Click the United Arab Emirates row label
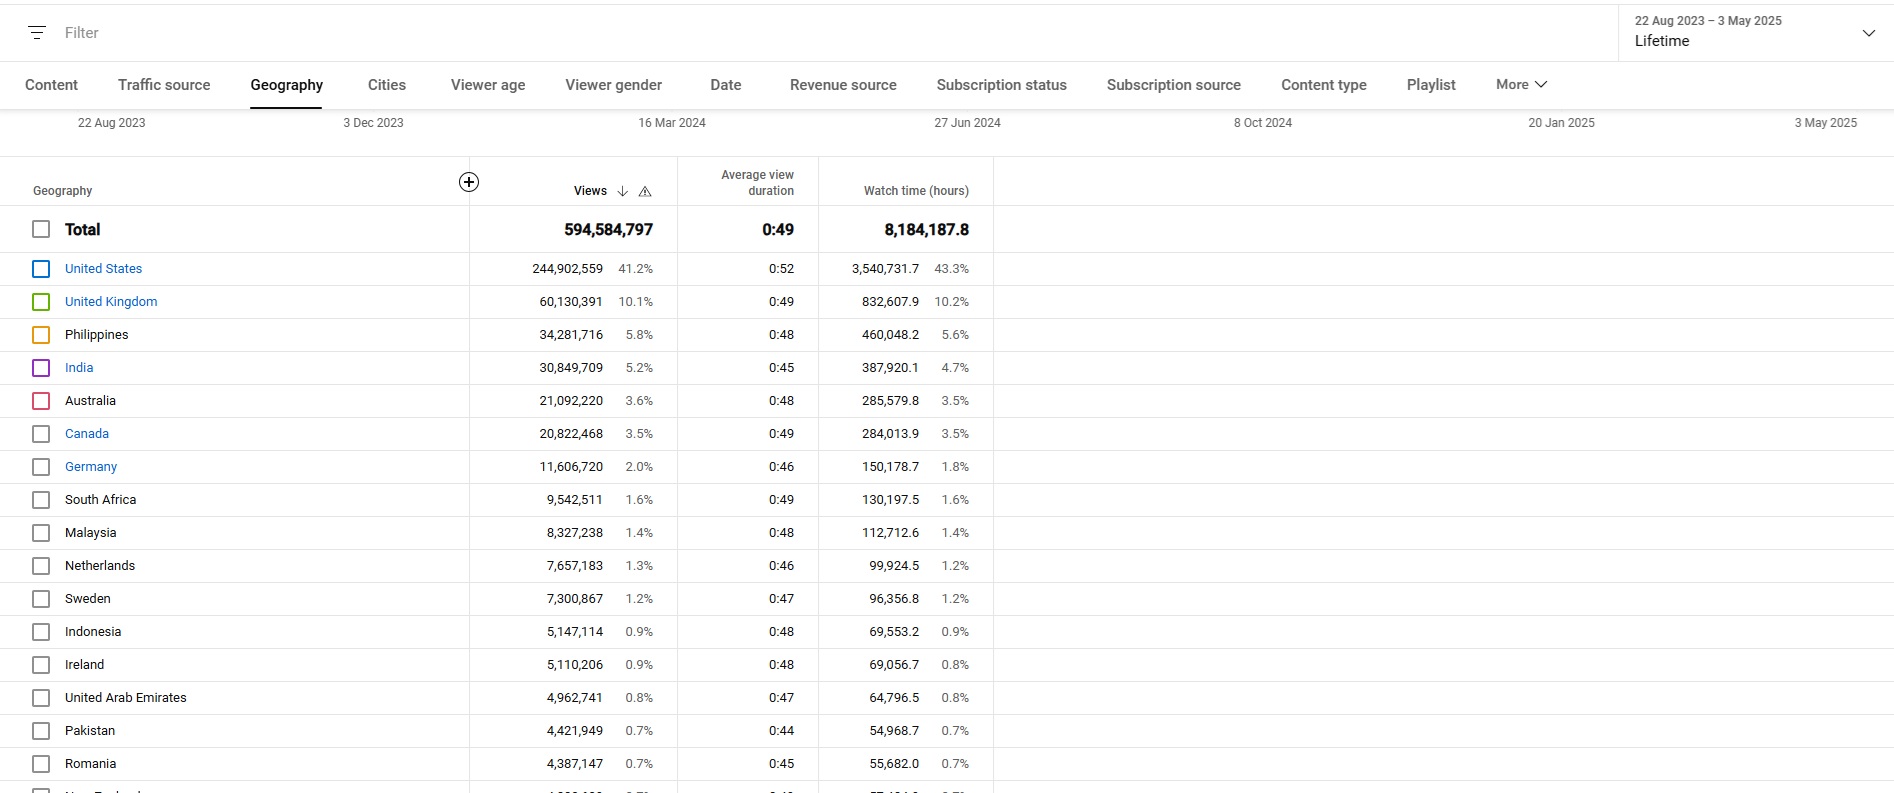Viewport: 1894px width, 793px height. pos(125,698)
